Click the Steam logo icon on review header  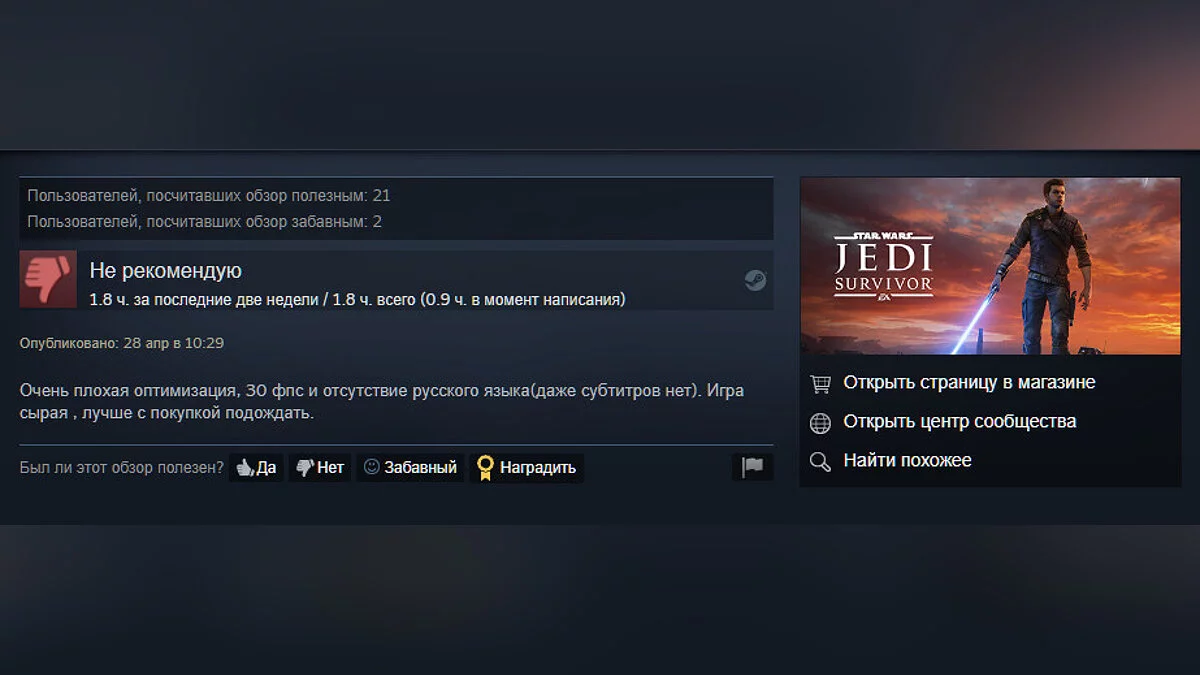[x=756, y=280]
